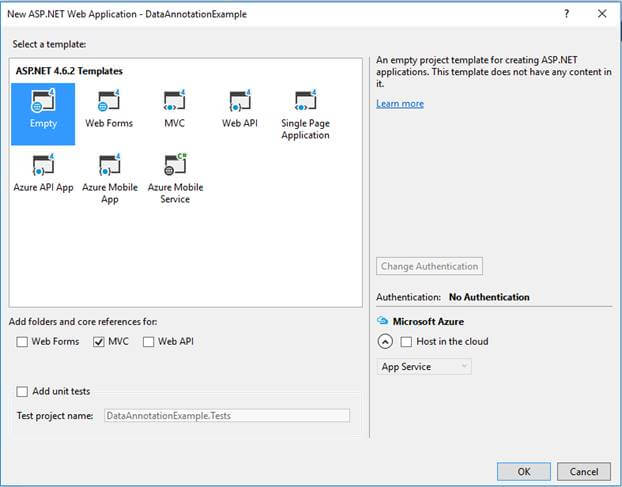Select the Azure API App template
622x487 pixels.
(43, 174)
